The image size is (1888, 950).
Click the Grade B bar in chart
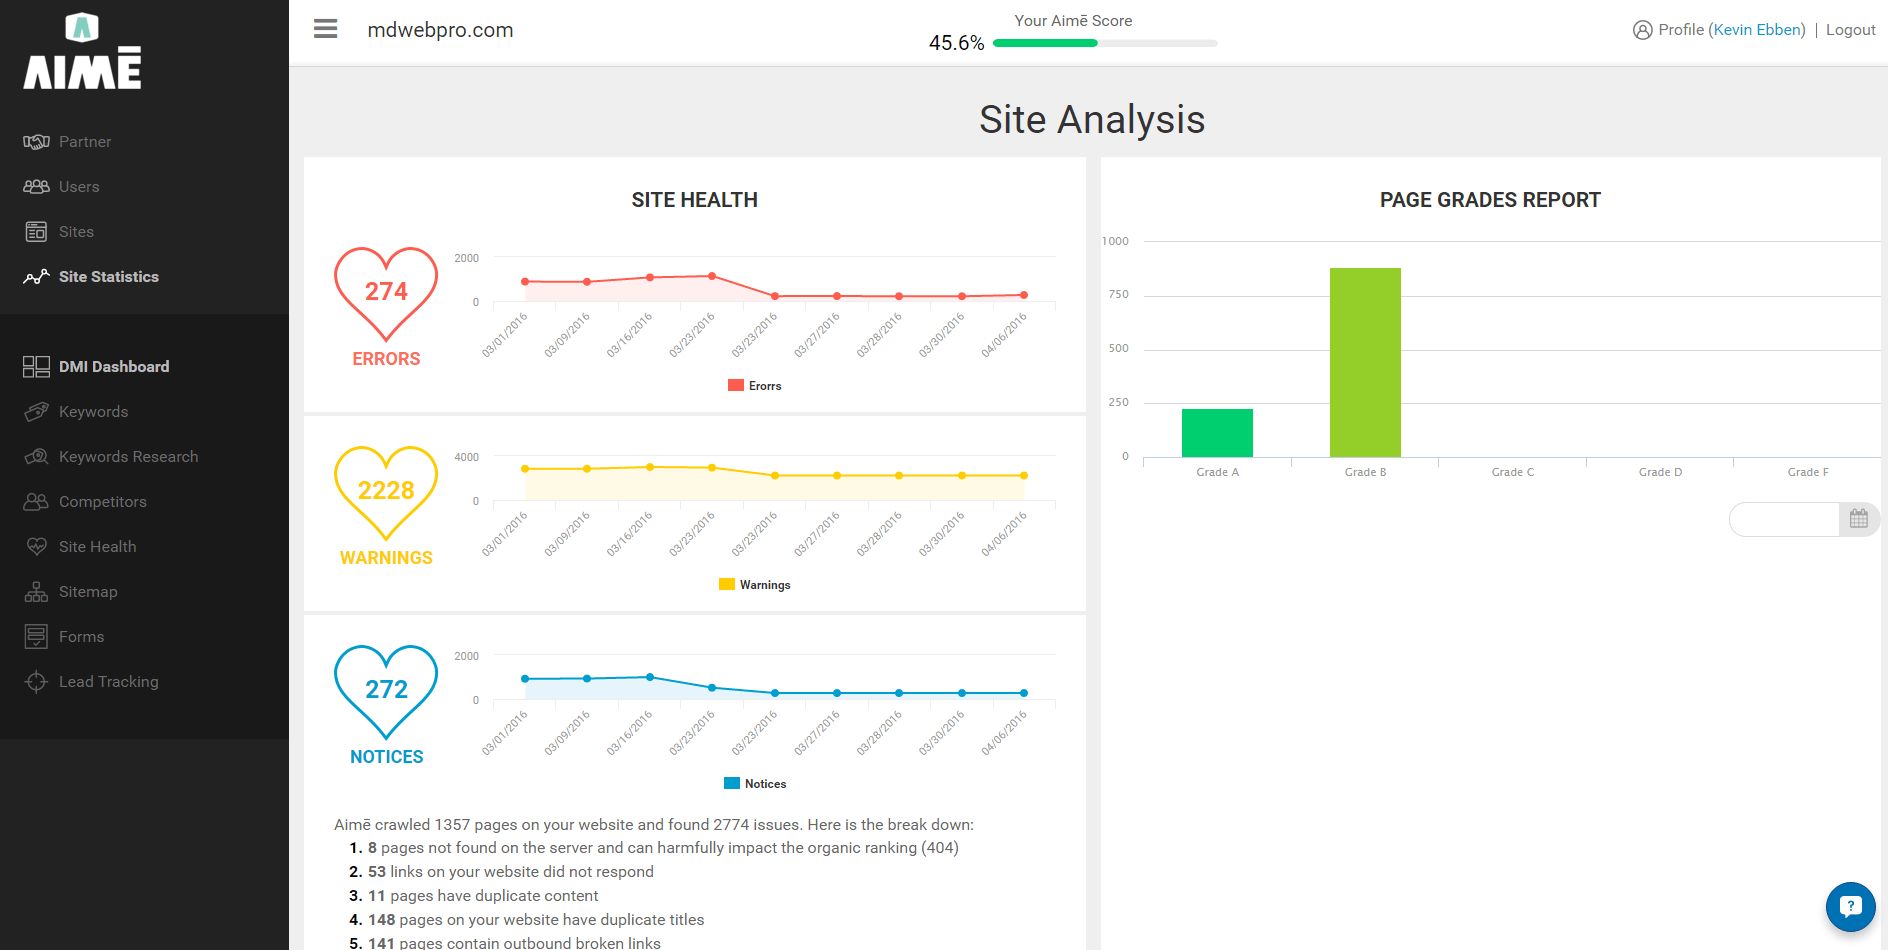click(1365, 362)
